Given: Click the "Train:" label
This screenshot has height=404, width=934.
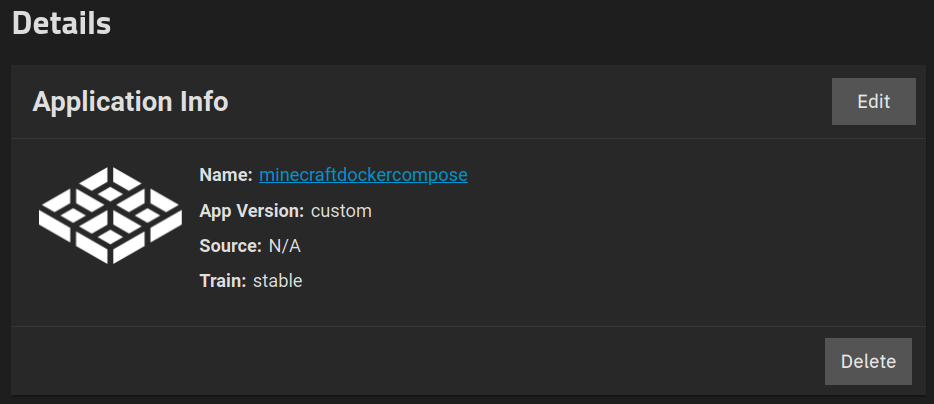Looking at the screenshot, I should 222,281.
